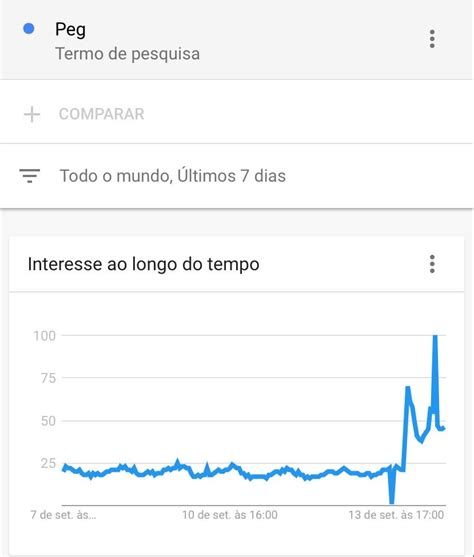Click the 25 y-axis label
Viewport: 474px width, 557px height.
(48, 463)
